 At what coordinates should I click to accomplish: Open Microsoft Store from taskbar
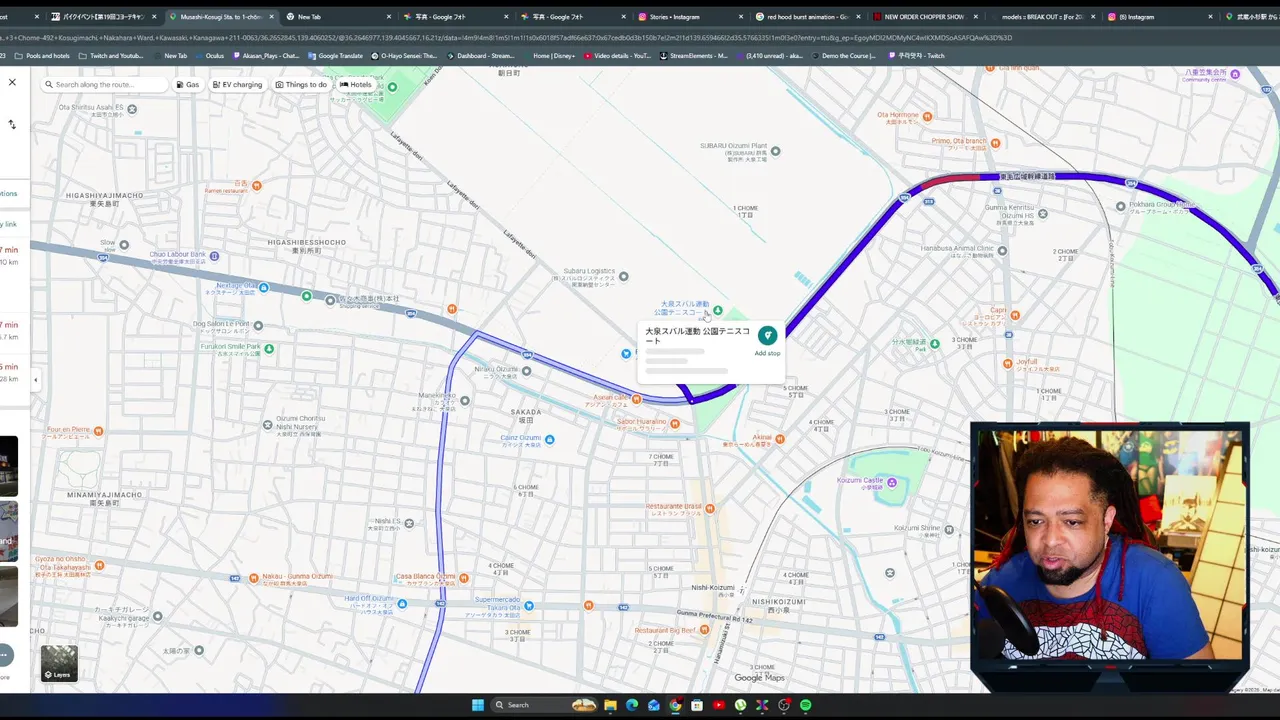tap(697, 705)
